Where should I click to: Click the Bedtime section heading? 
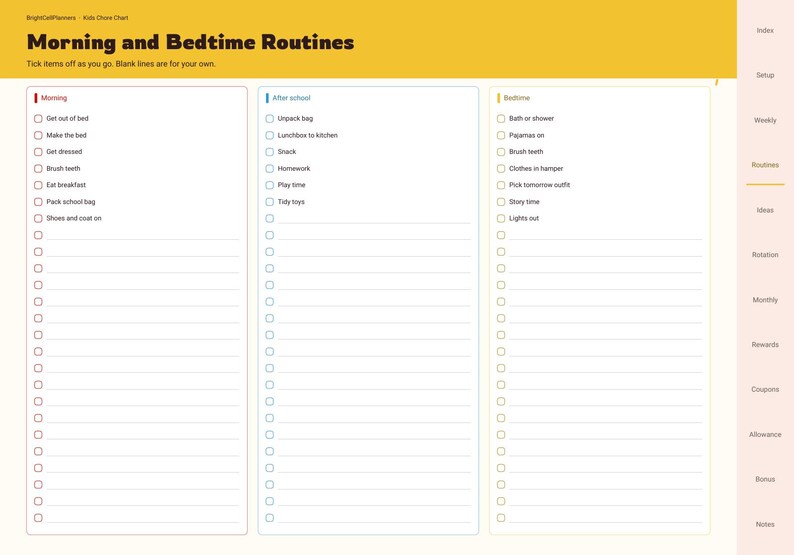point(517,98)
